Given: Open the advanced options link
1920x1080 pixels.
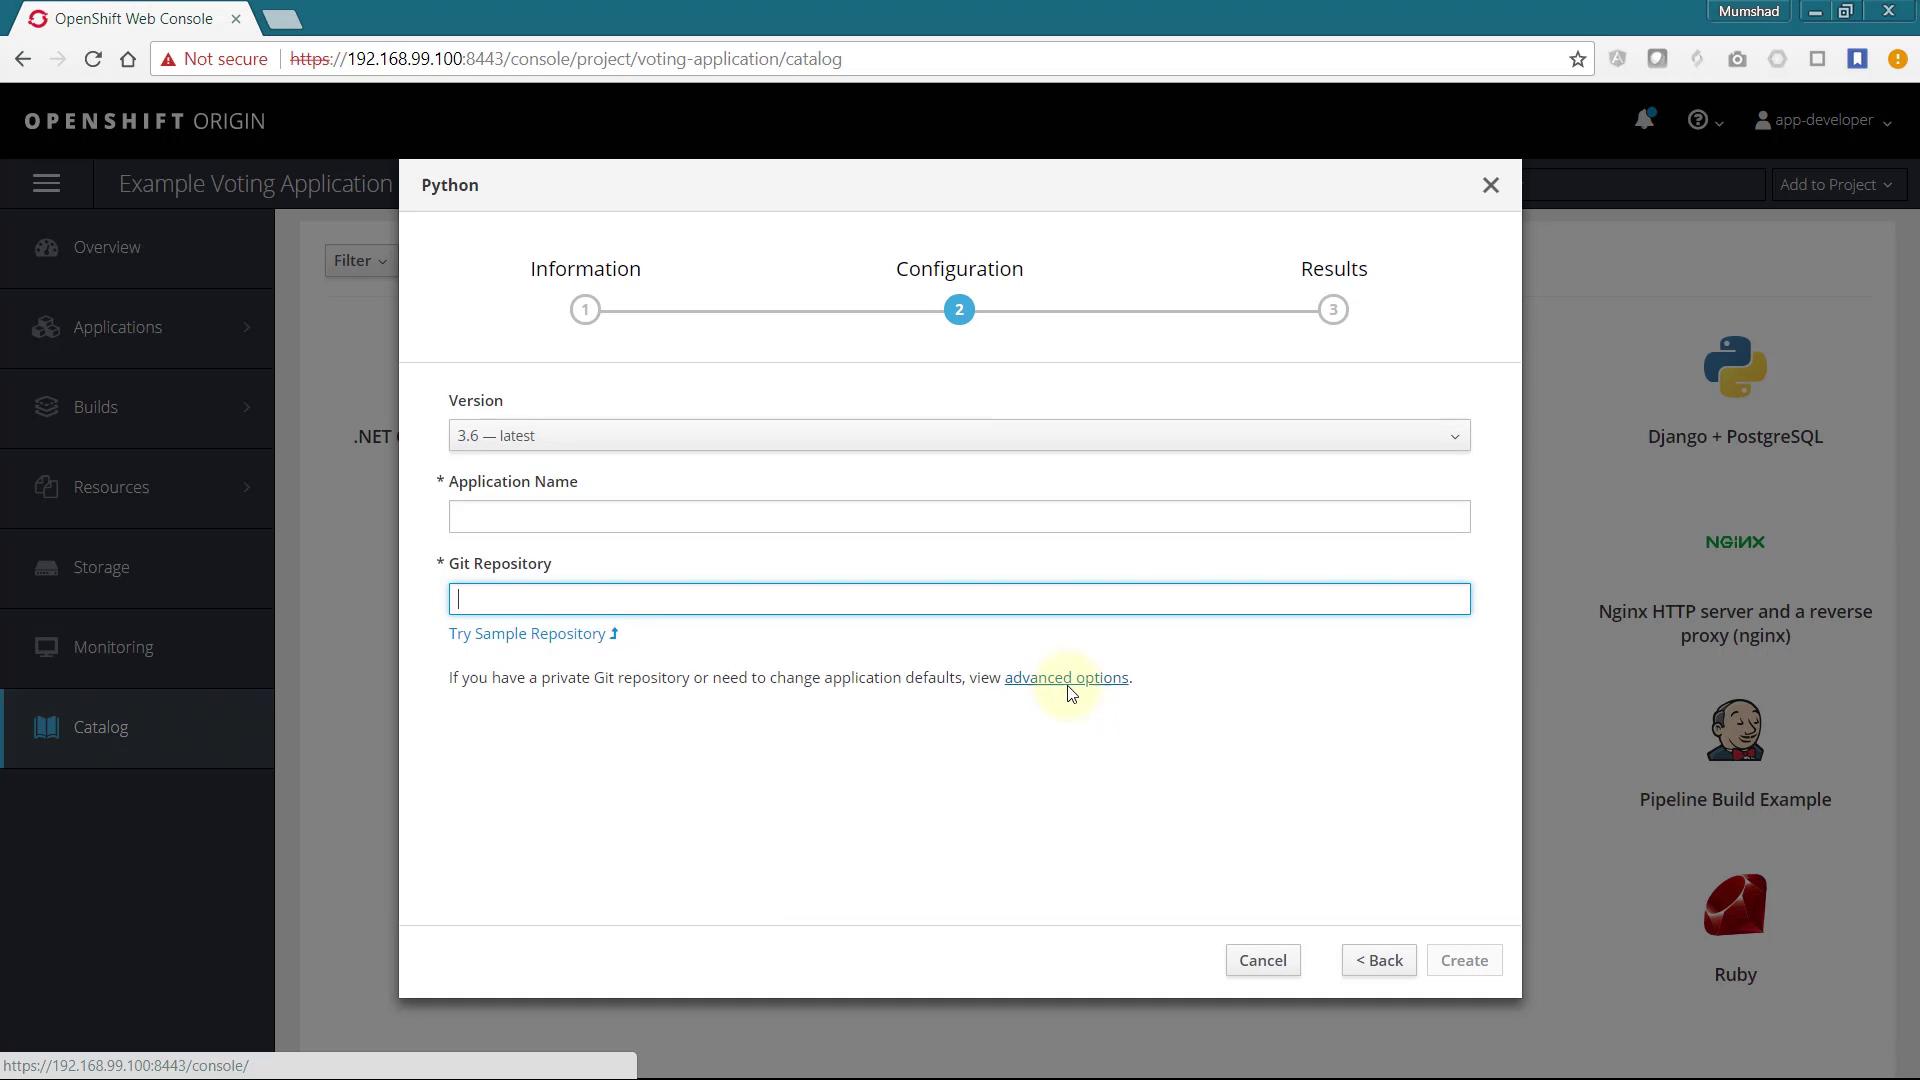Looking at the screenshot, I should [x=1066, y=678].
